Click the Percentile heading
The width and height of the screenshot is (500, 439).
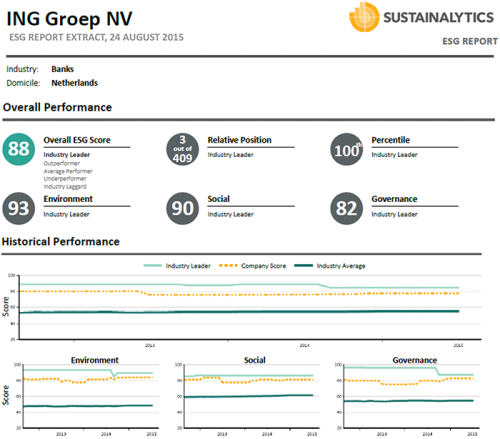click(x=391, y=140)
